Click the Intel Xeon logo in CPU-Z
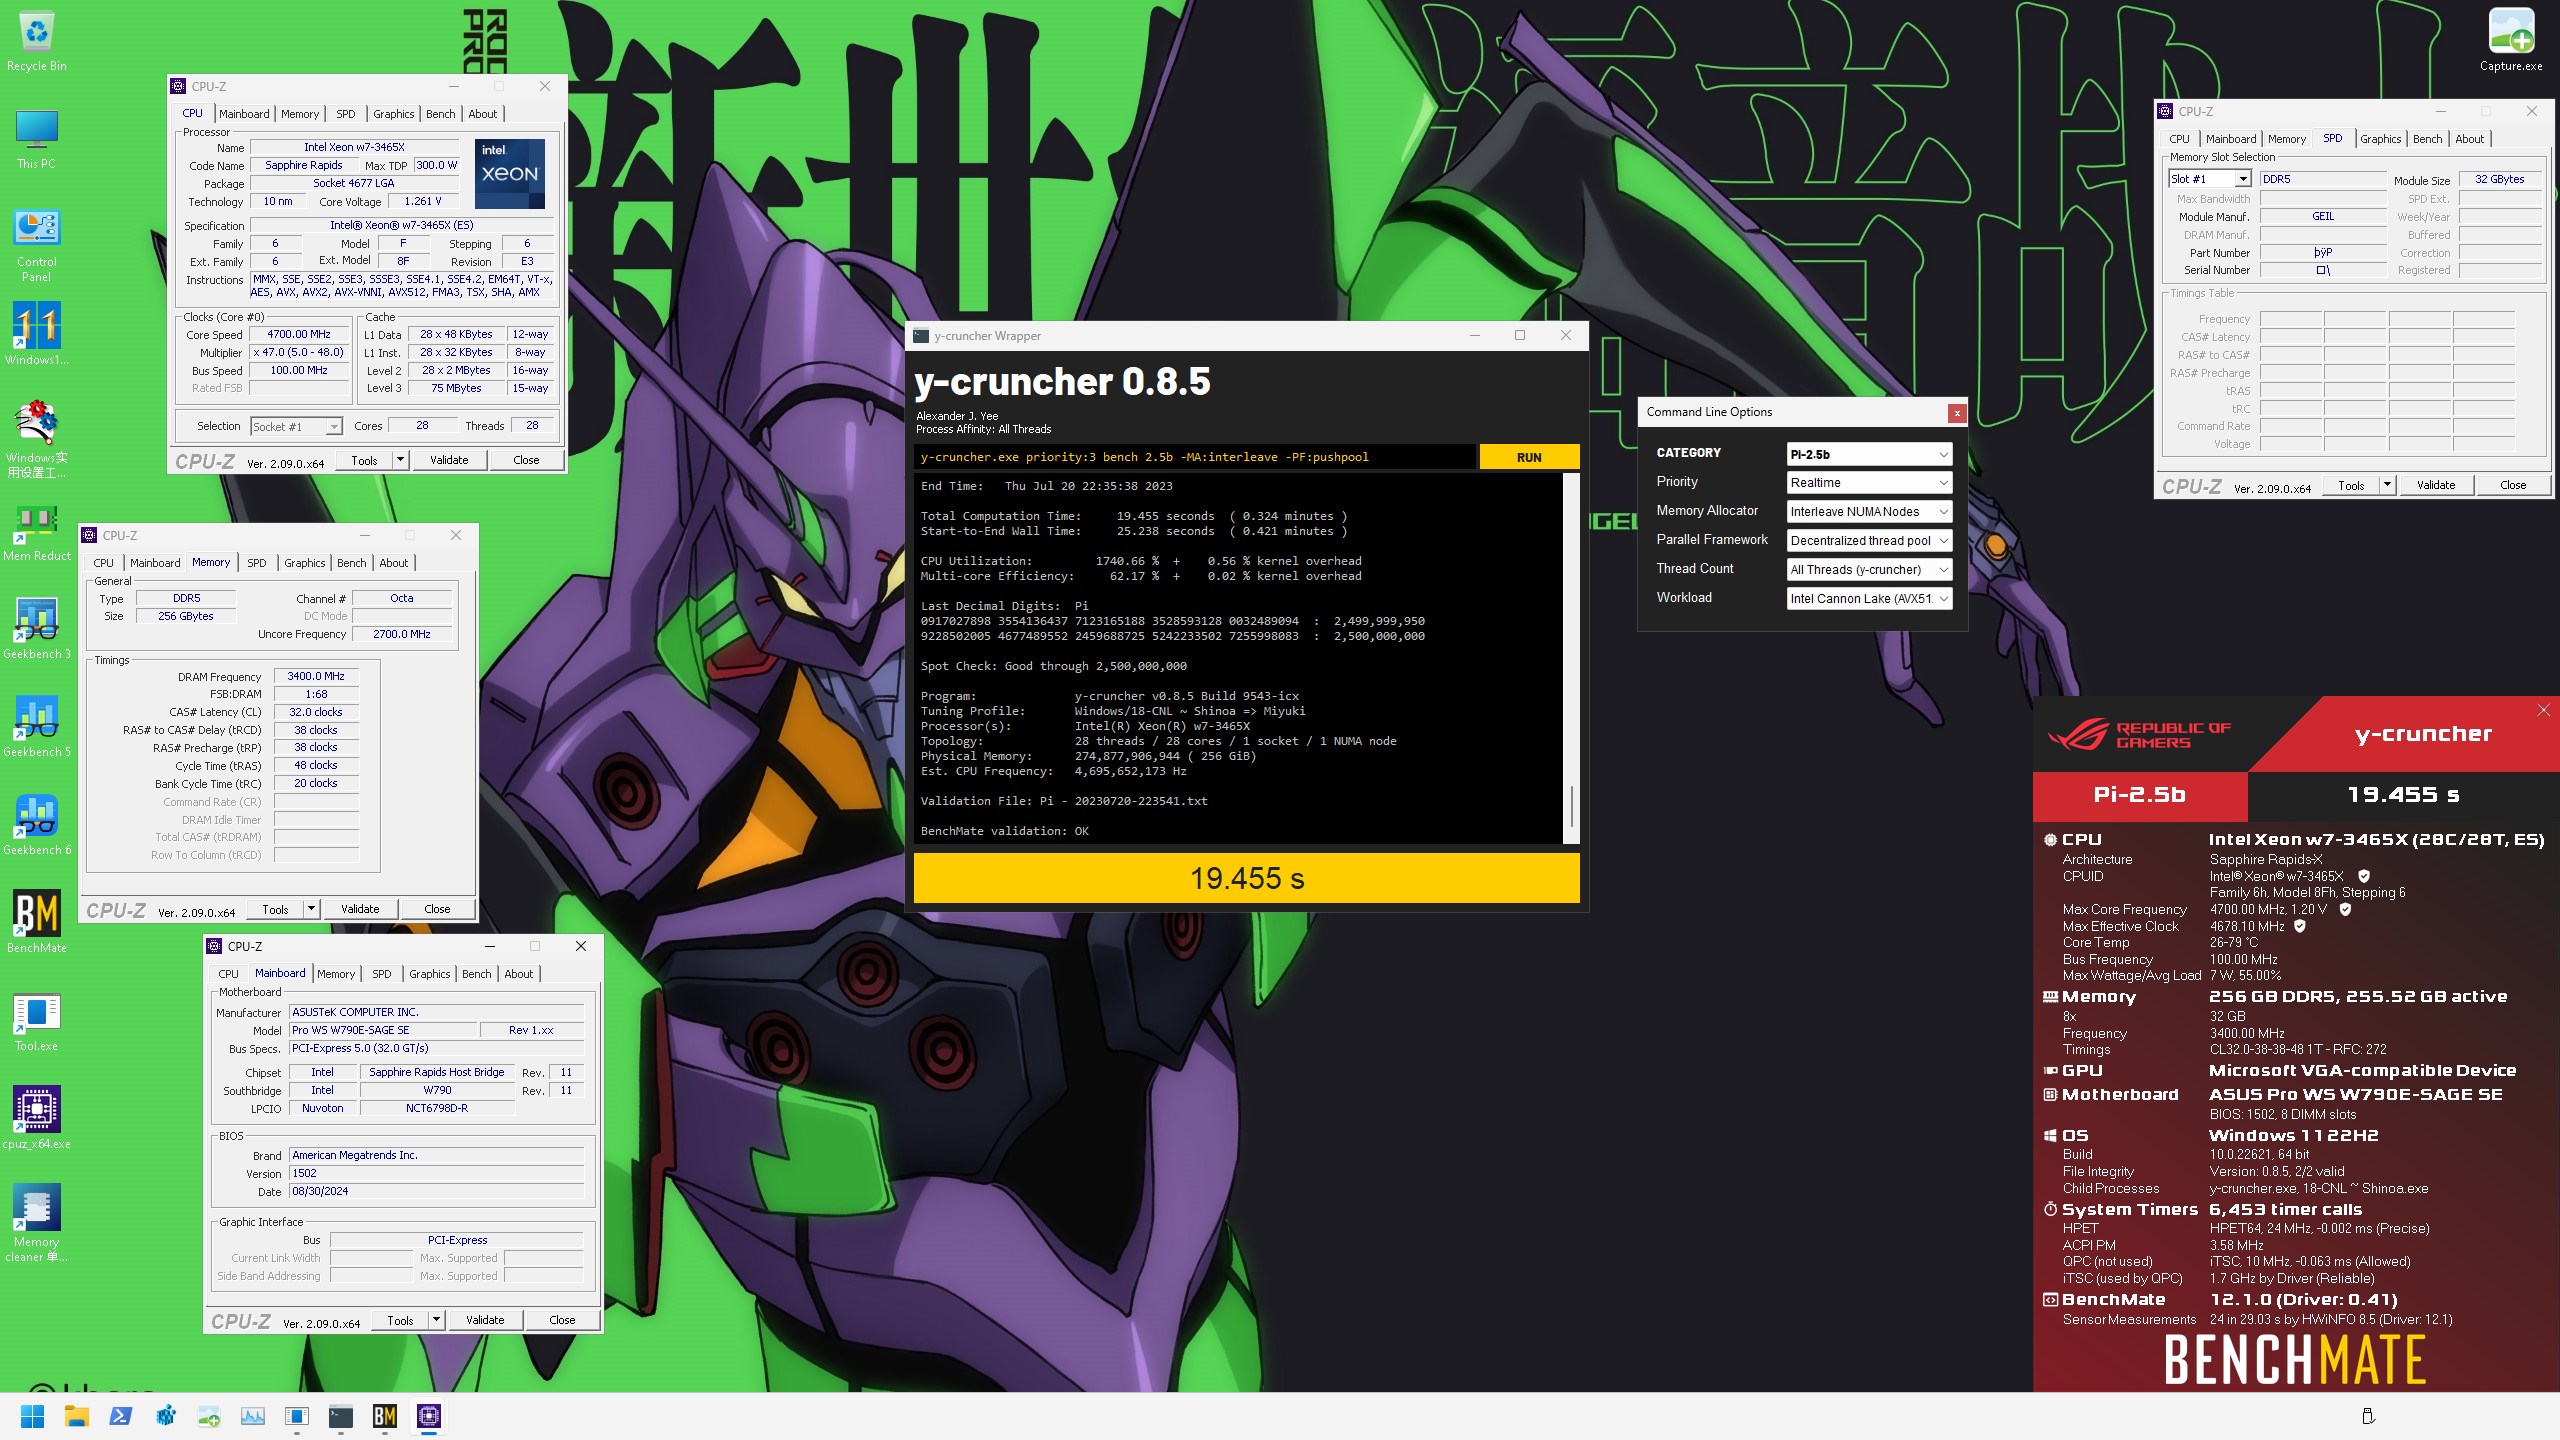Viewport: 2560px width, 1440px height. 510,173
